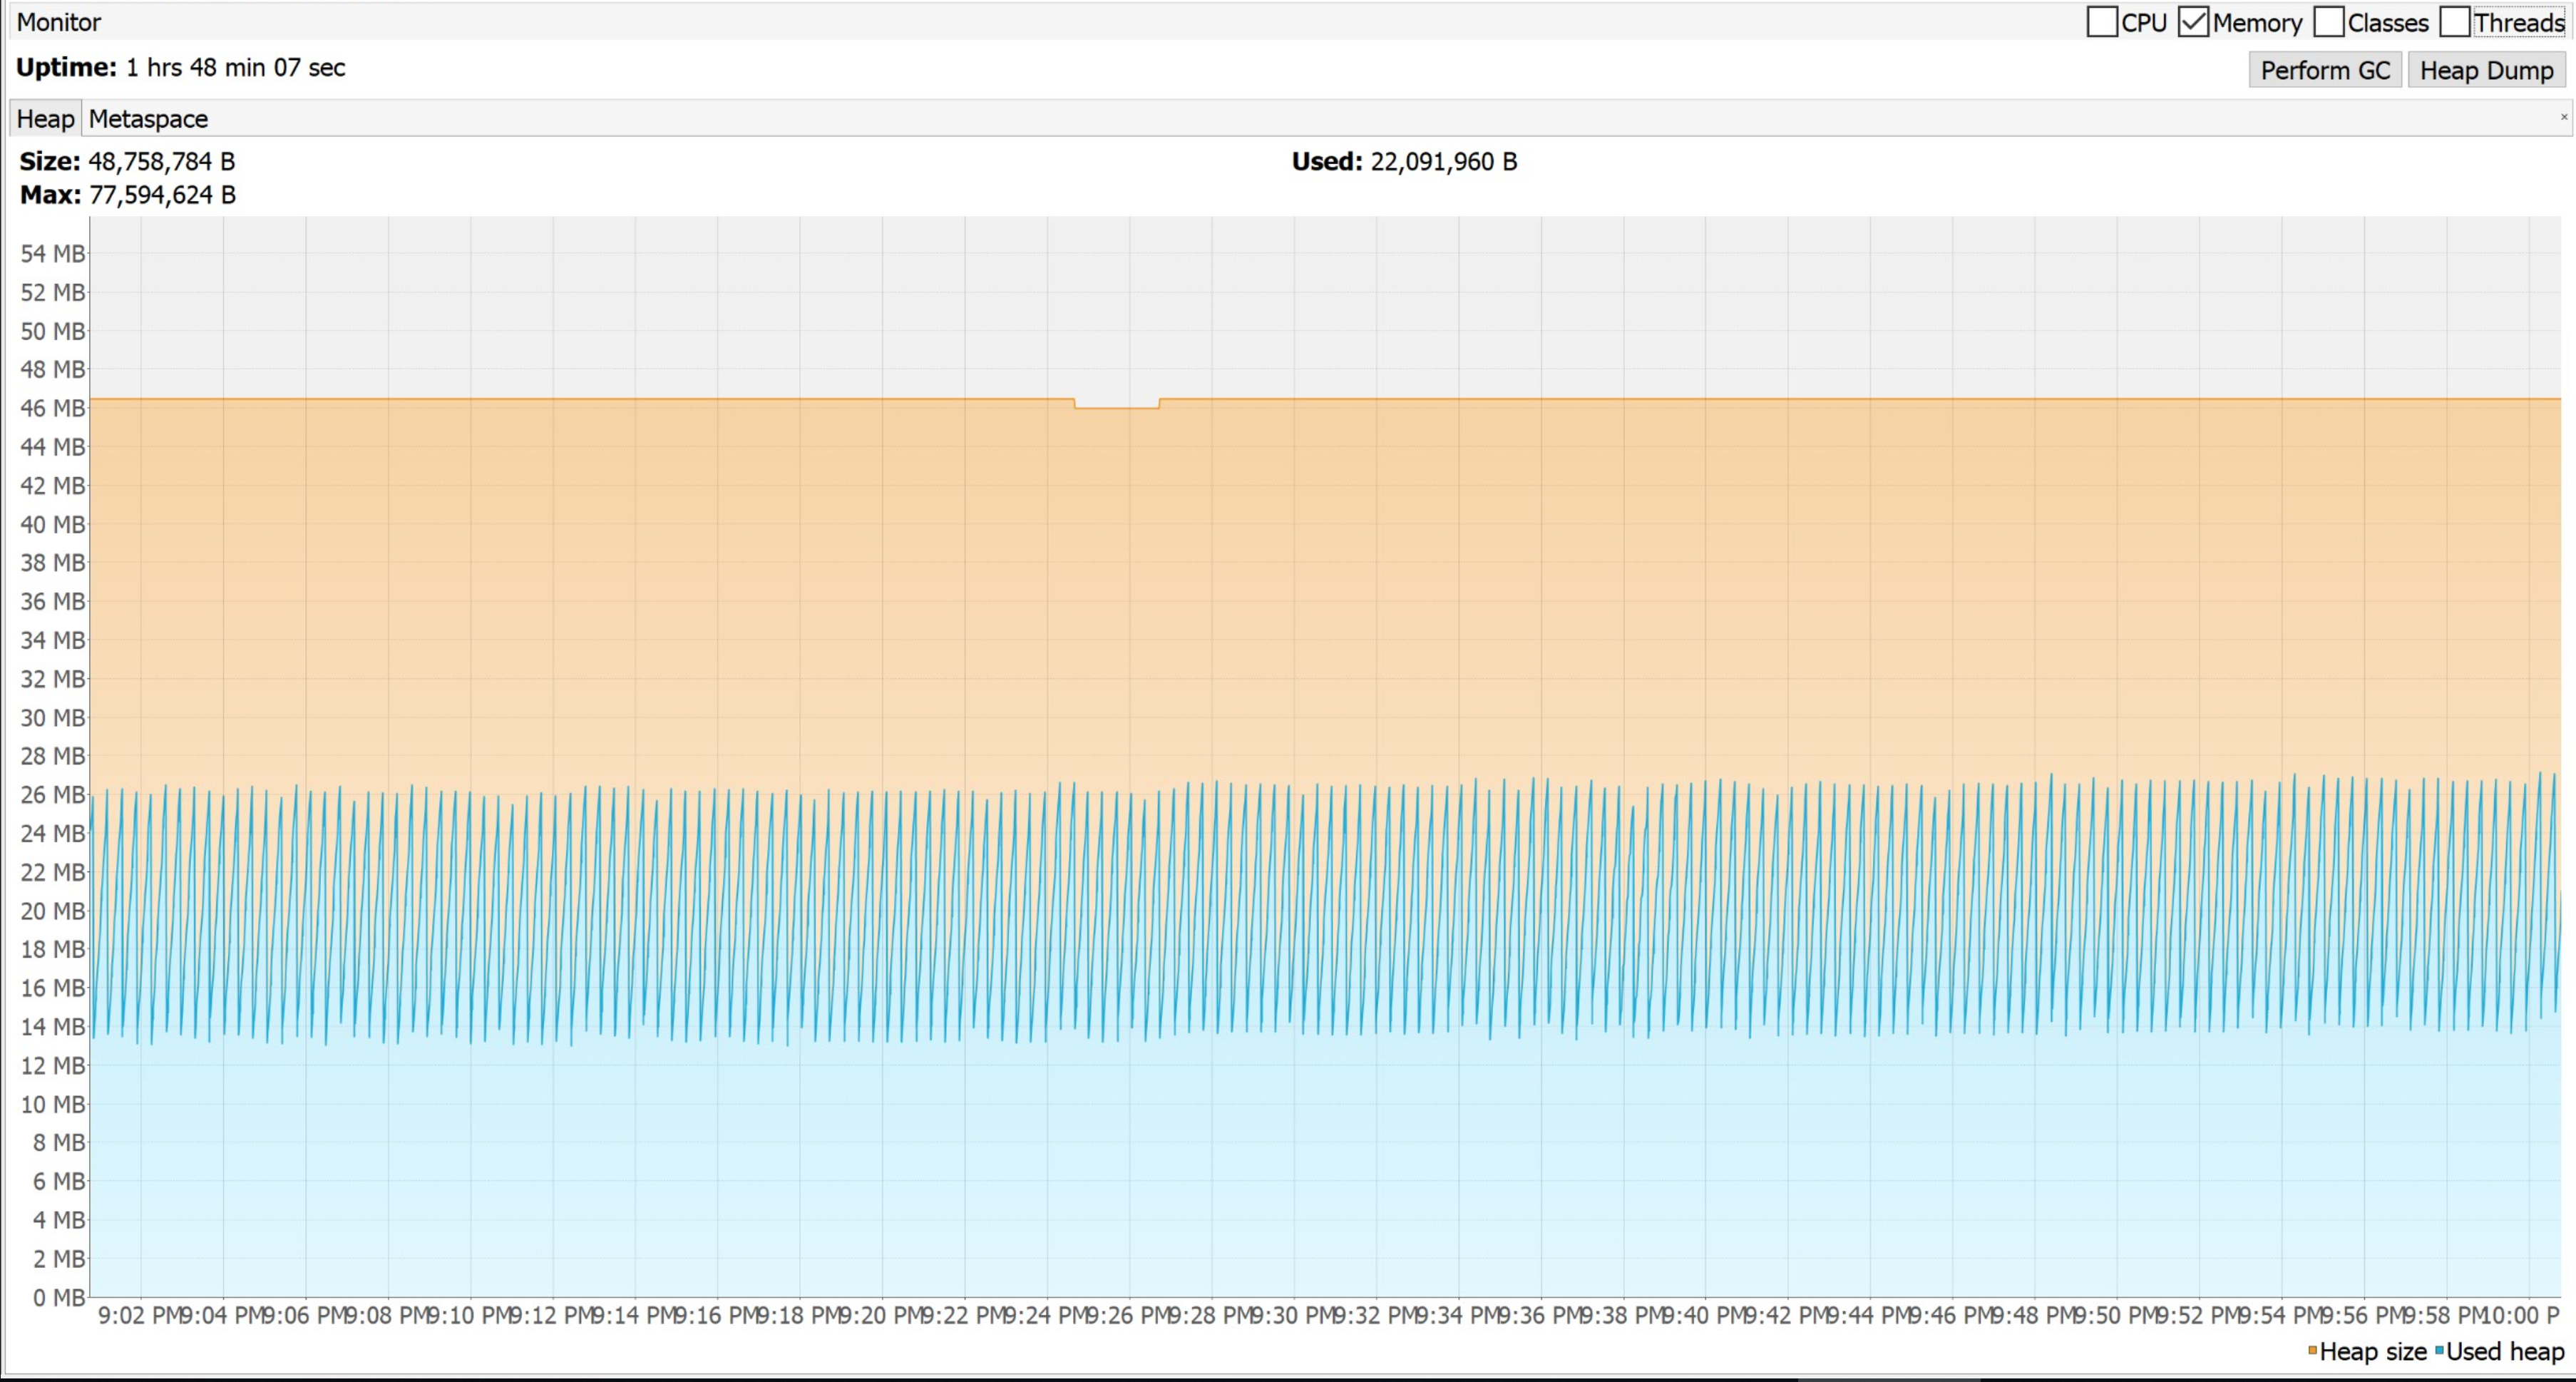Click the blue Used heap legend swatch
This screenshot has width=2576, height=1382.
coord(2439,1351)
